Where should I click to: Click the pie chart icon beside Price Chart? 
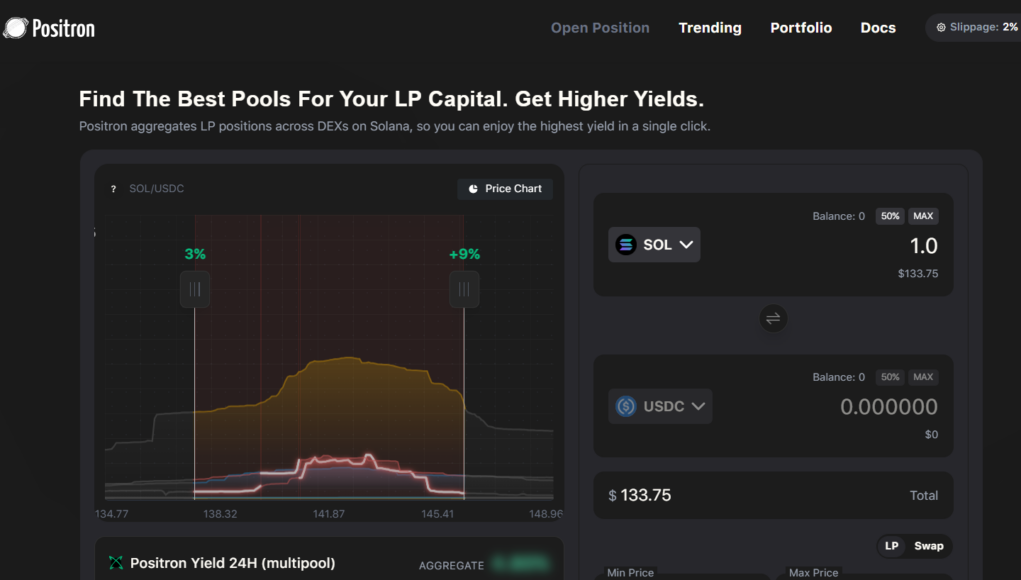pos(473,189)
